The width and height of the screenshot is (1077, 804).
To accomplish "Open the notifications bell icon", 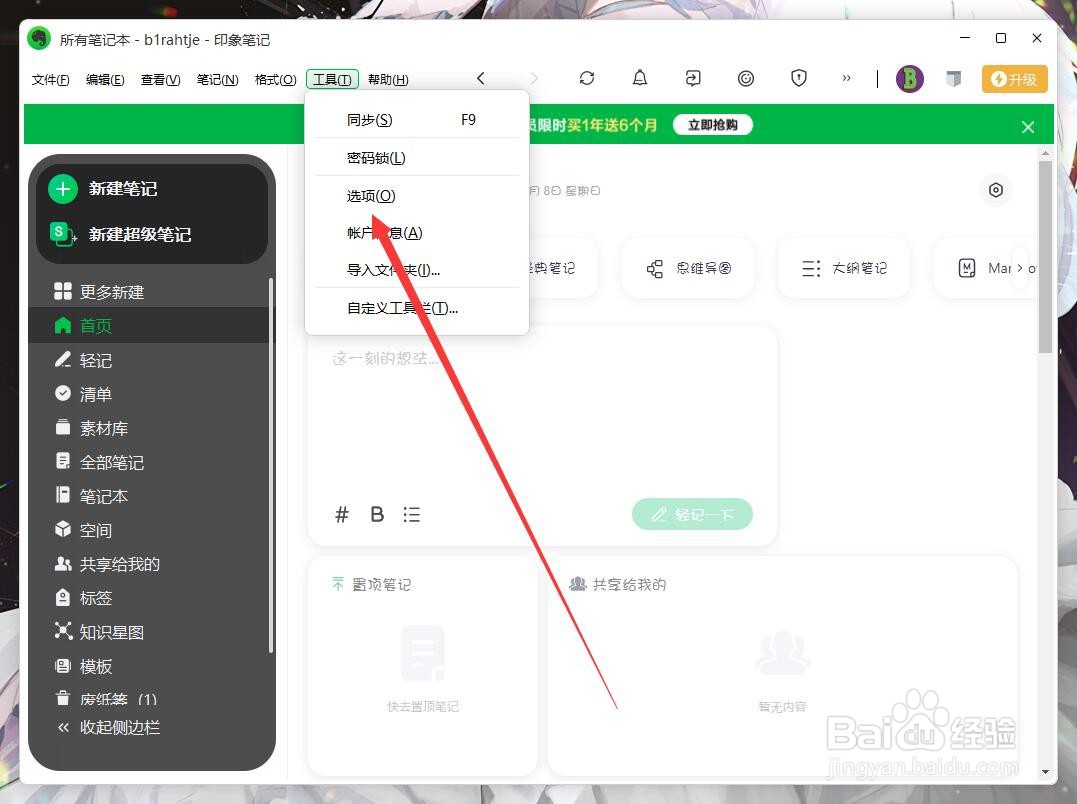I will 639,78.
